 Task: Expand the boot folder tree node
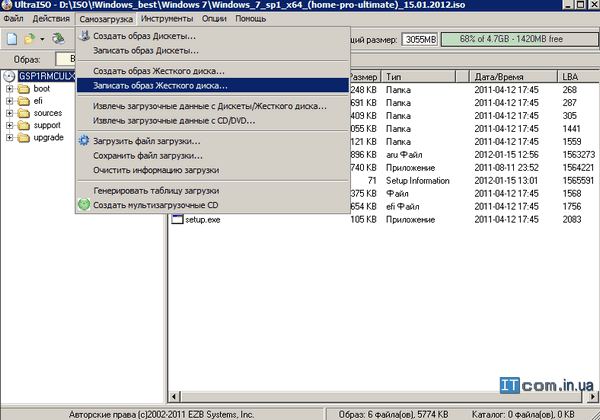tap(10, 88)
